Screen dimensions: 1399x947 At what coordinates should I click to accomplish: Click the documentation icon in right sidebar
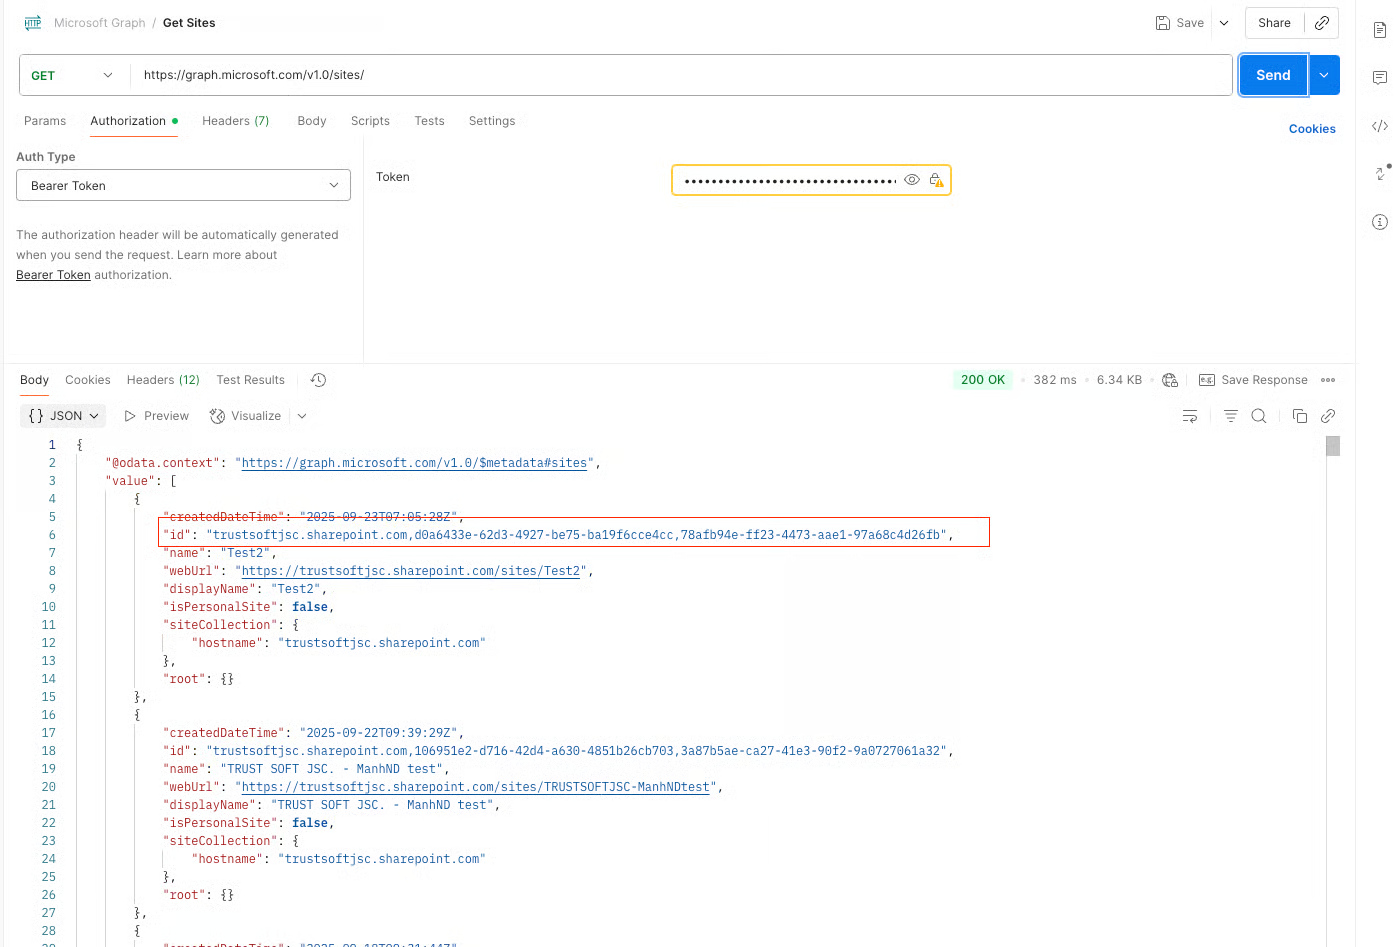(1379, 30)
